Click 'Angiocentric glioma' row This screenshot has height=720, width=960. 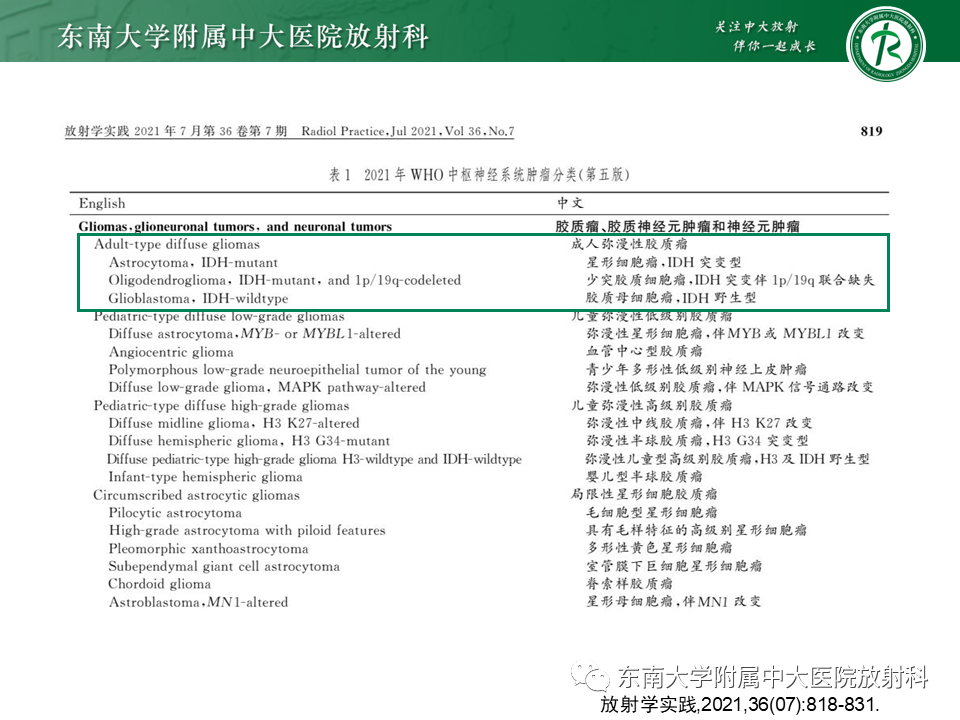[x=171, y=352]
